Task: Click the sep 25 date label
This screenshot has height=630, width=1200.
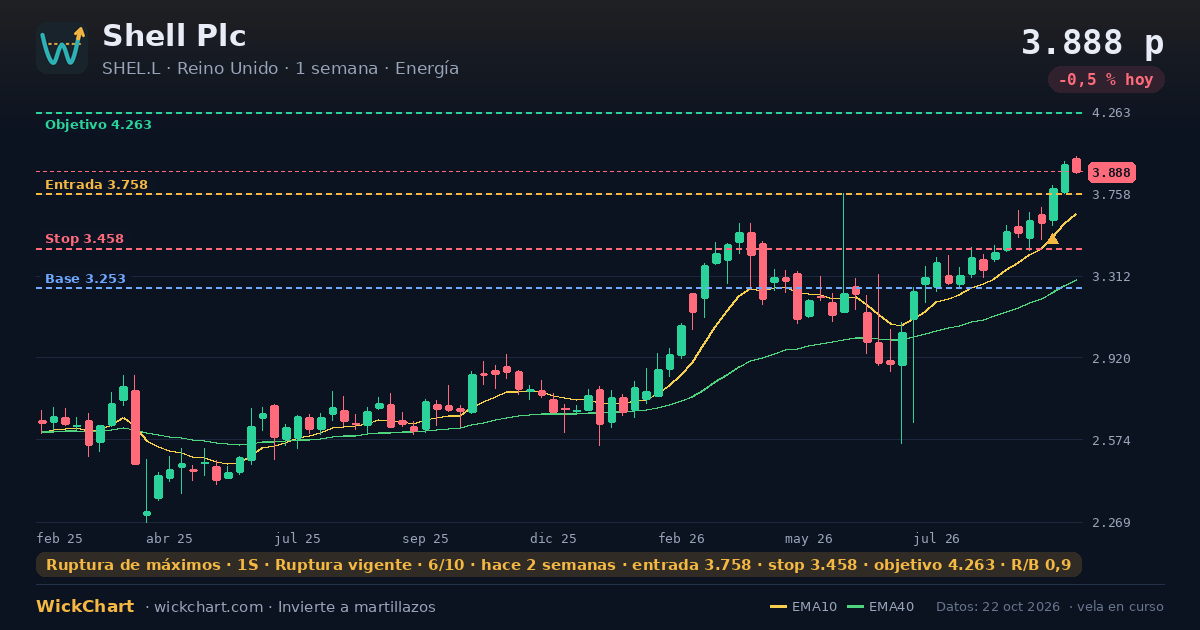Action: [425, 538]
